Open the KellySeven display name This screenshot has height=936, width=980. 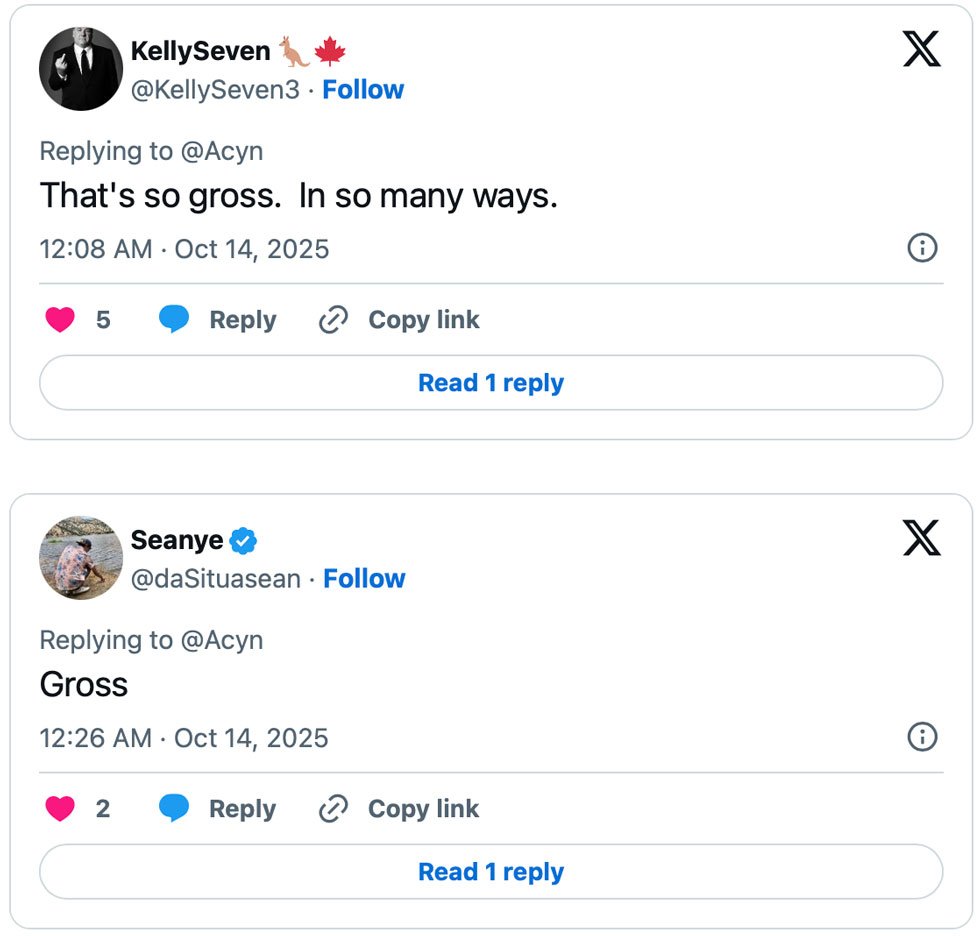(x=201, y=51)
